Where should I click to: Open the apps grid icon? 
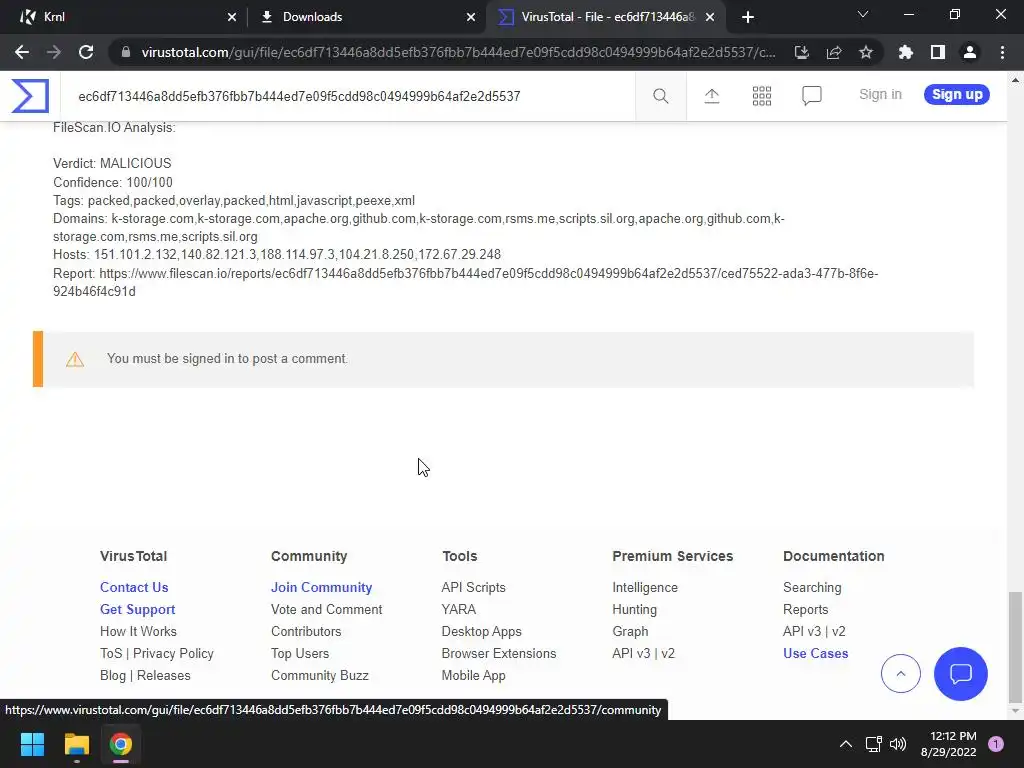[761, 96]
